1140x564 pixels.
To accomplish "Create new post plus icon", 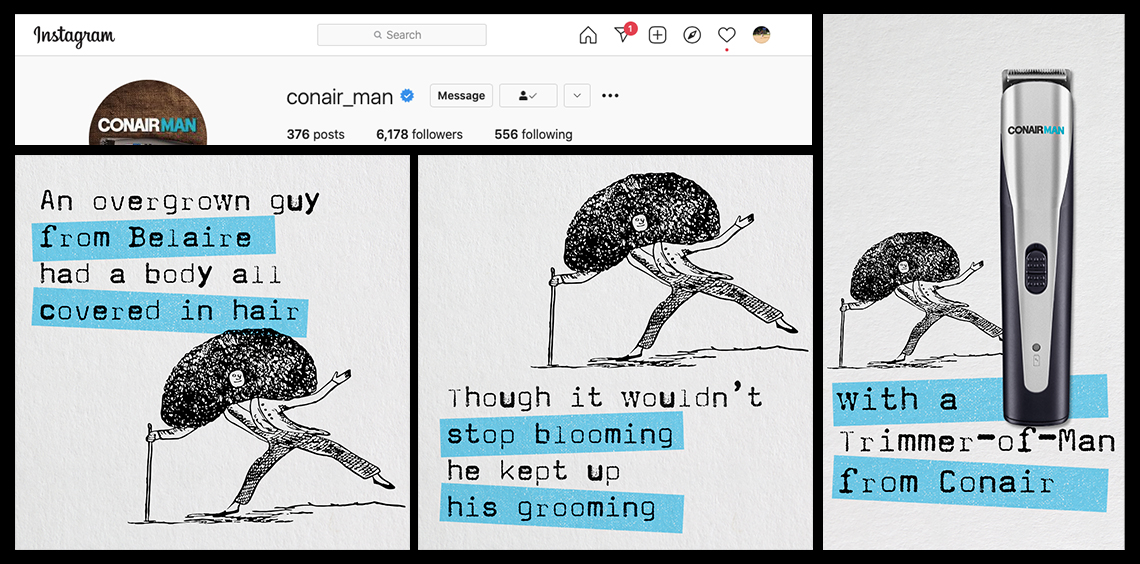I will click(657, 35).
